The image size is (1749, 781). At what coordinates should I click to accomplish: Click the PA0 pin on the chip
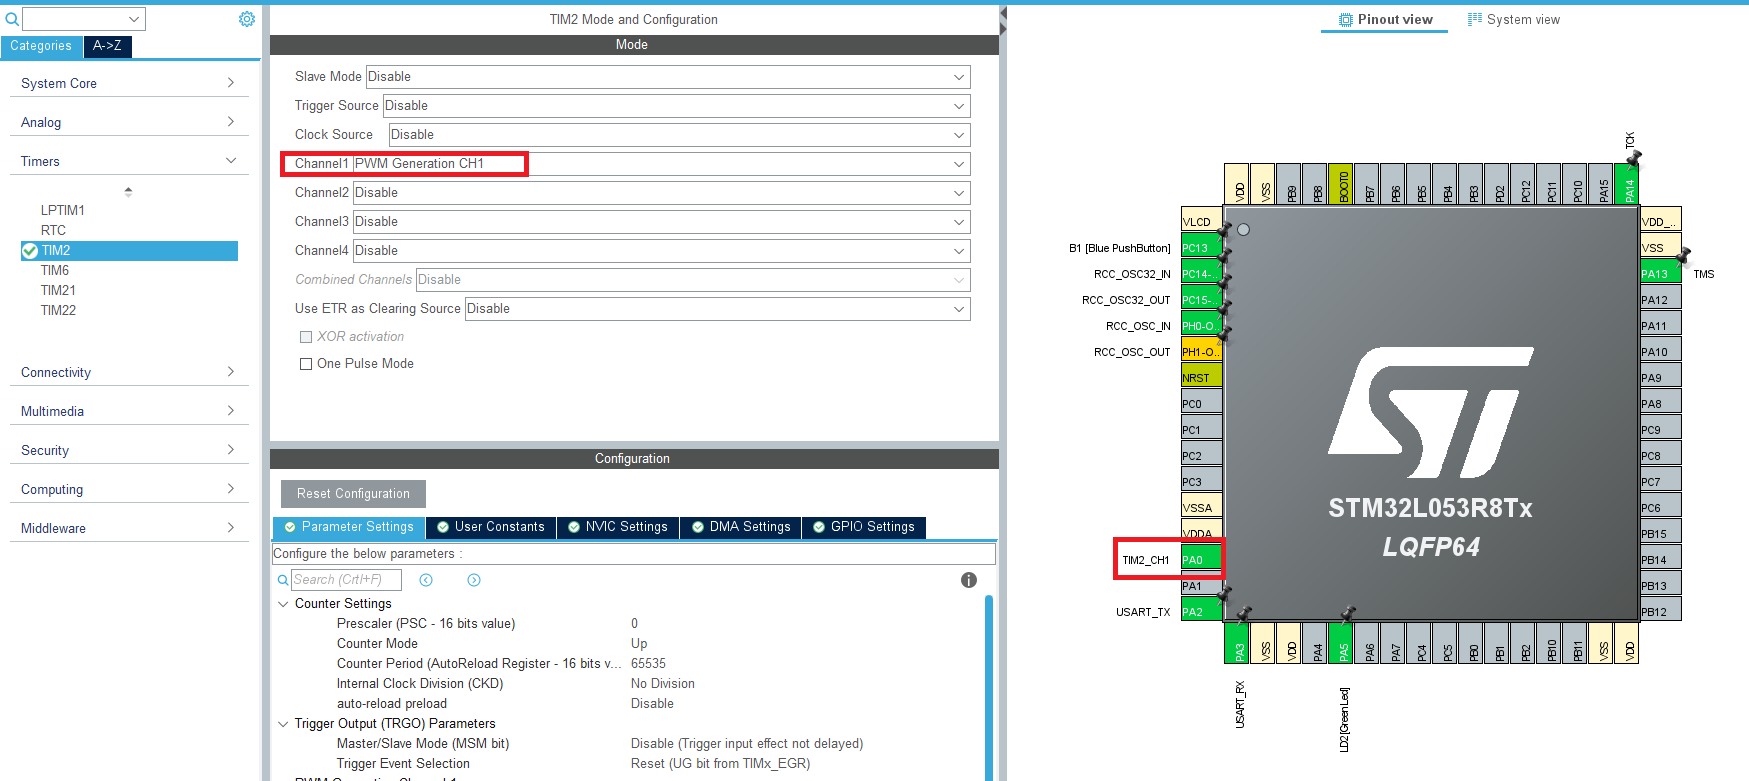click(1200, 560)
